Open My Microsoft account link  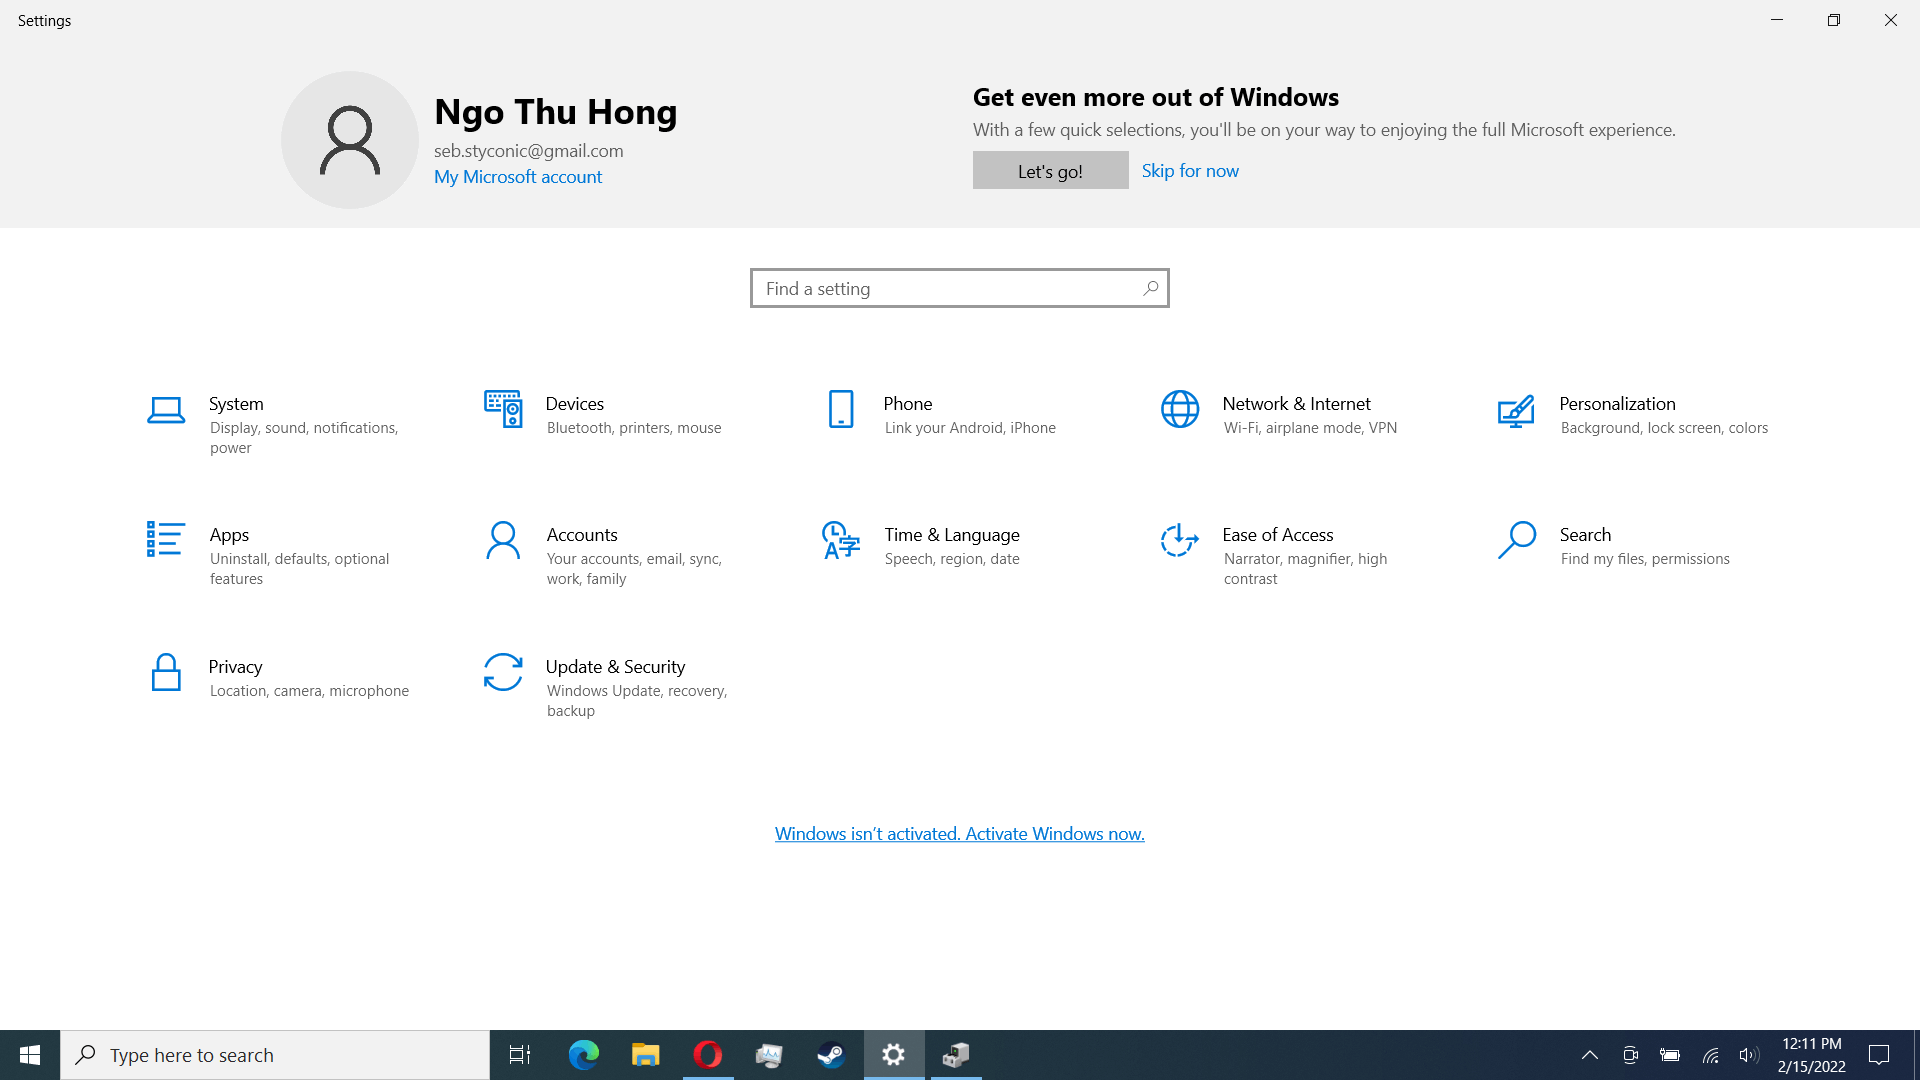518,177
